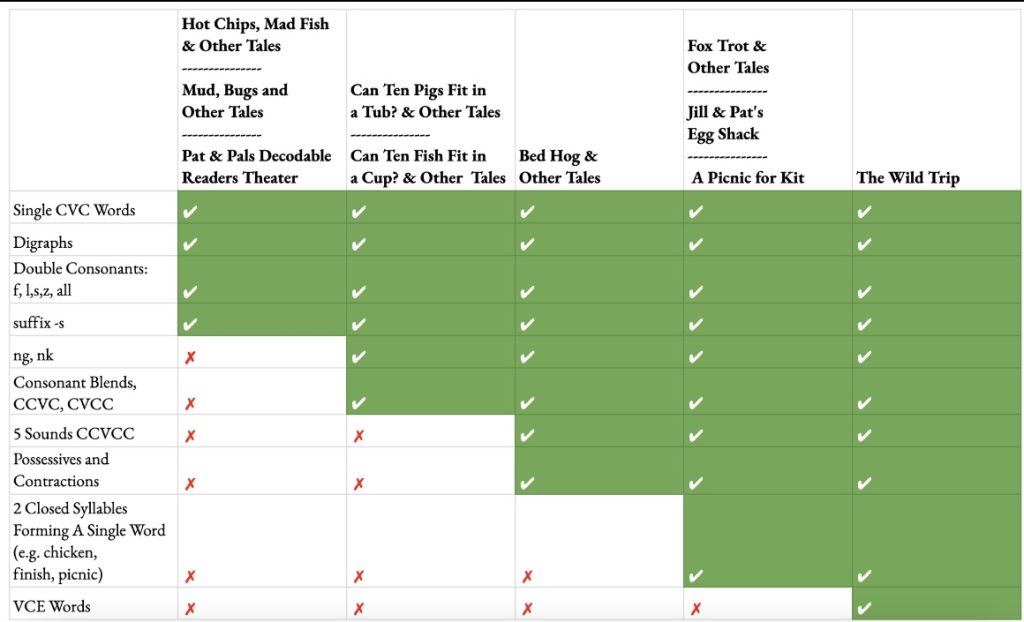Click the 5 Sounds CCVCC checkmark under Bed Hog
The width and height of the screenshot is (1024, 622).
click(528, 436)
